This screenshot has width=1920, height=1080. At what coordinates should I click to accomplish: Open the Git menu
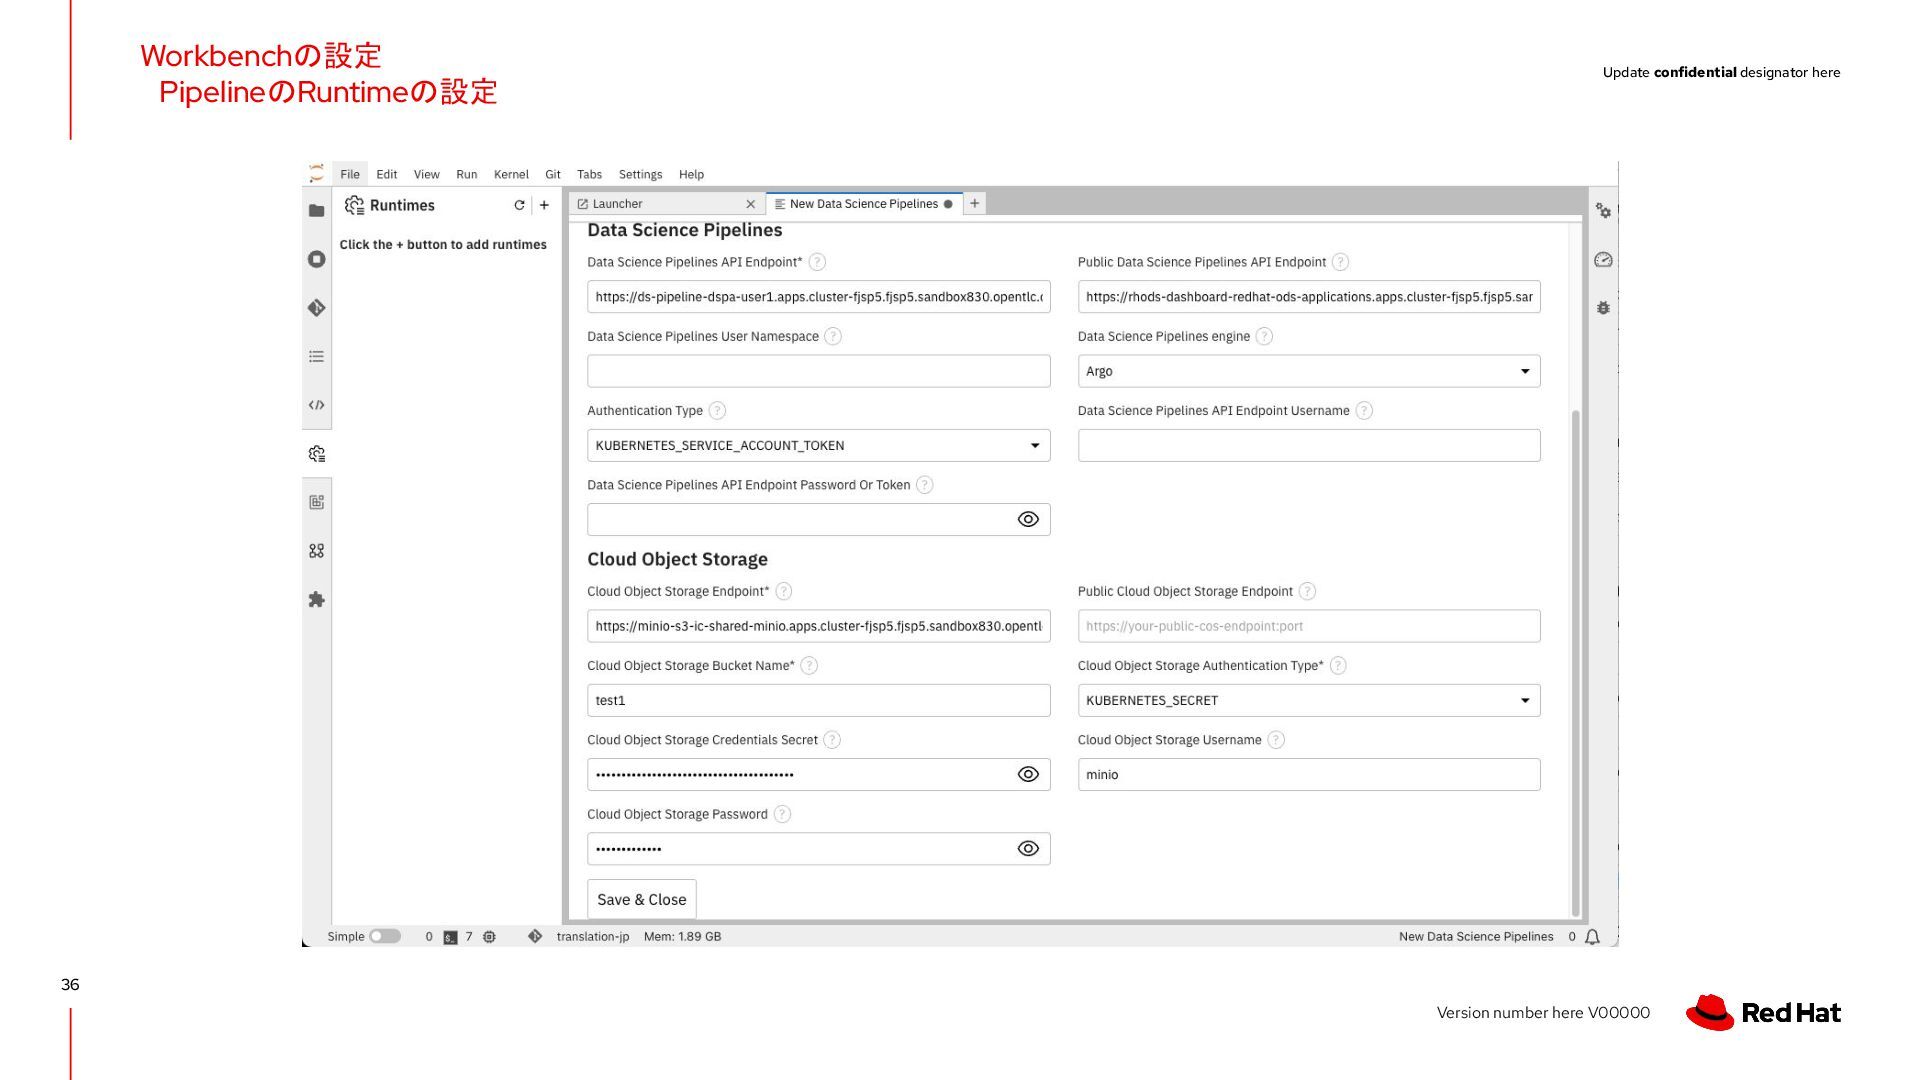coord(553,174)
